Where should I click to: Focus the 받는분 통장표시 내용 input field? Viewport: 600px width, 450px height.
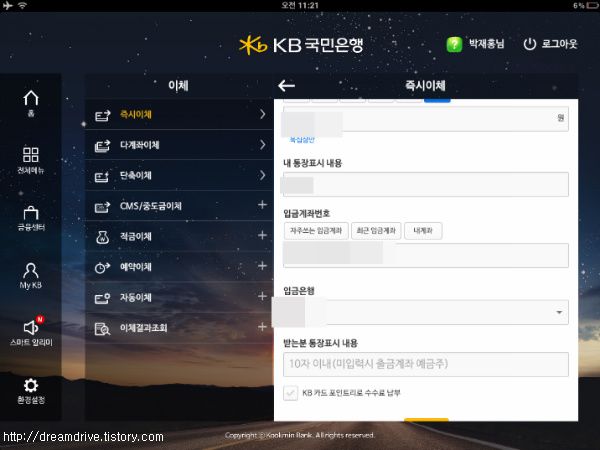[x=426, y=364]
